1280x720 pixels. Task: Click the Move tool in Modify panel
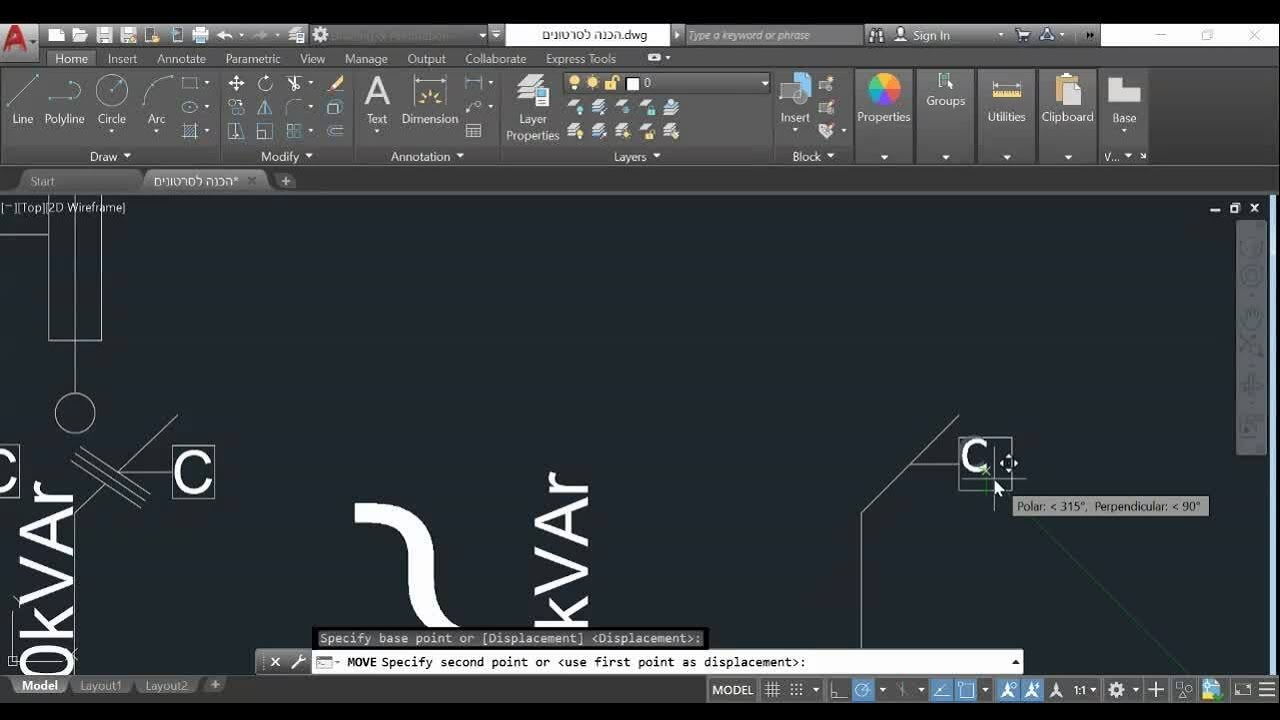[236, 83]
